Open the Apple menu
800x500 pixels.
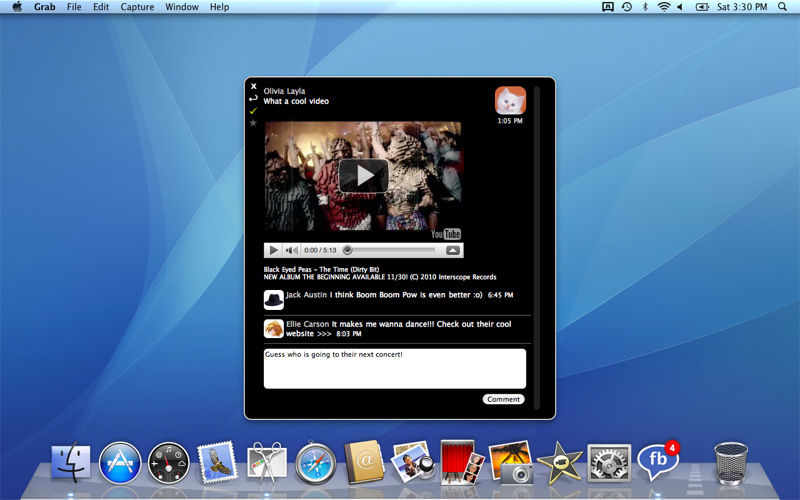tap(17, 7)
